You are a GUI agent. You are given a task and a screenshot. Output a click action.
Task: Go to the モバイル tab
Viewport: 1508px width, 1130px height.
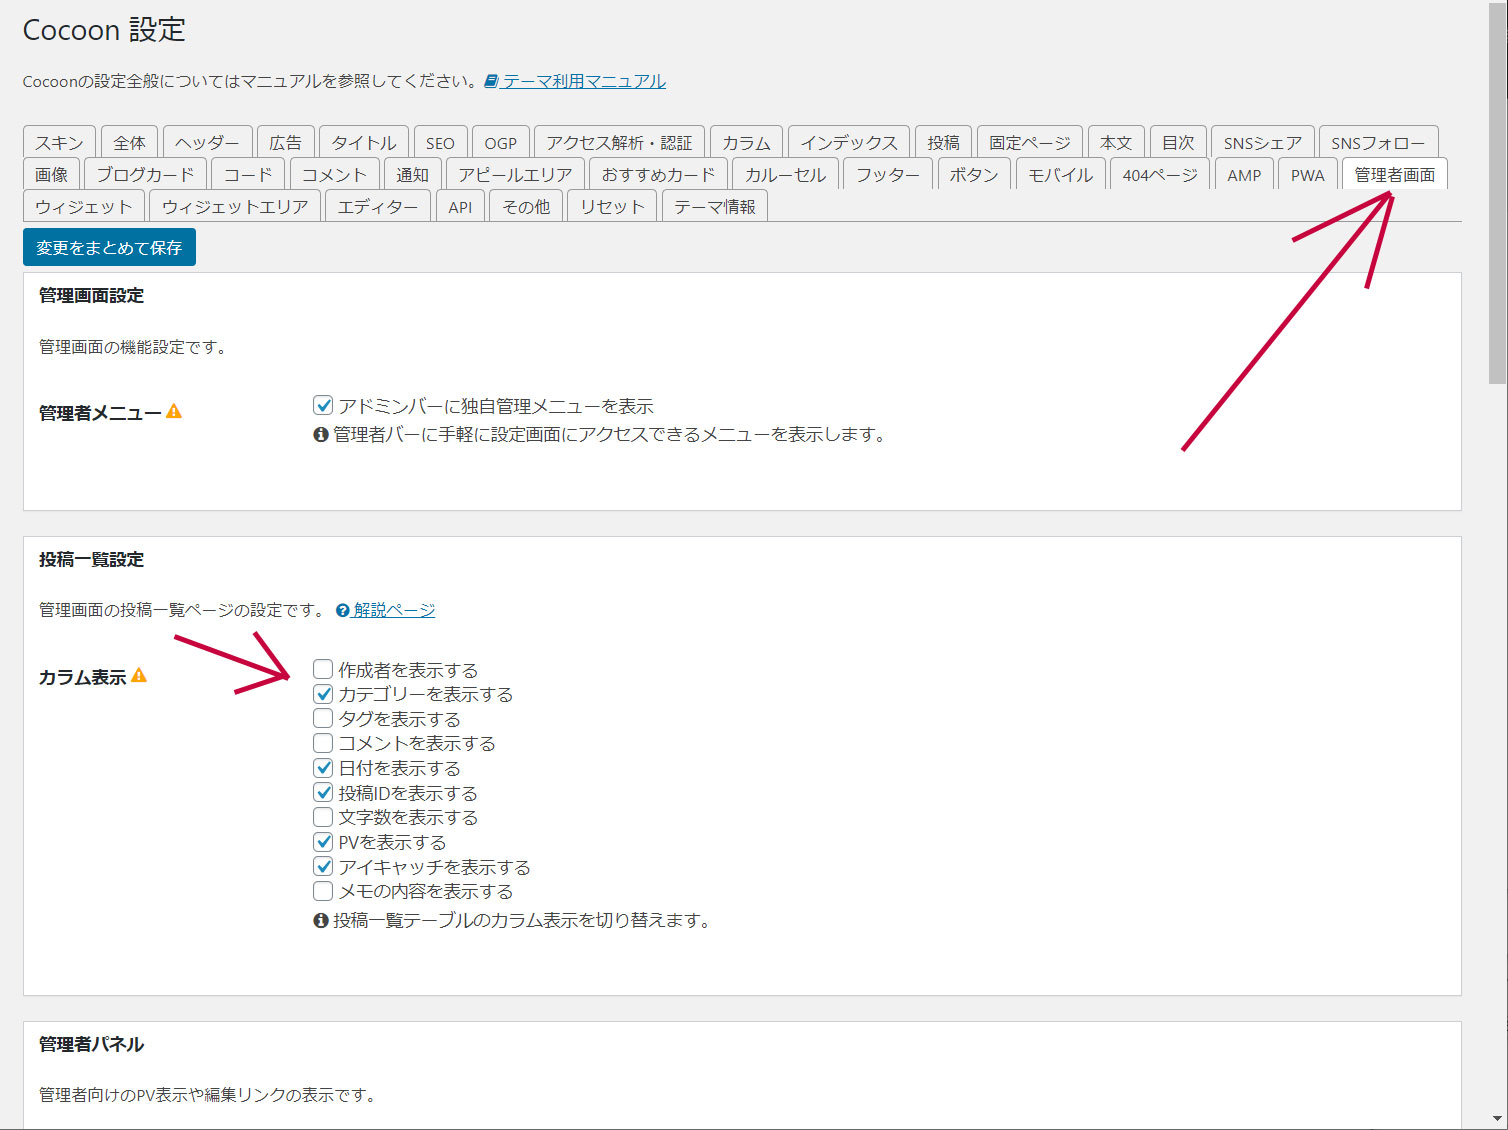point(1061,174)
